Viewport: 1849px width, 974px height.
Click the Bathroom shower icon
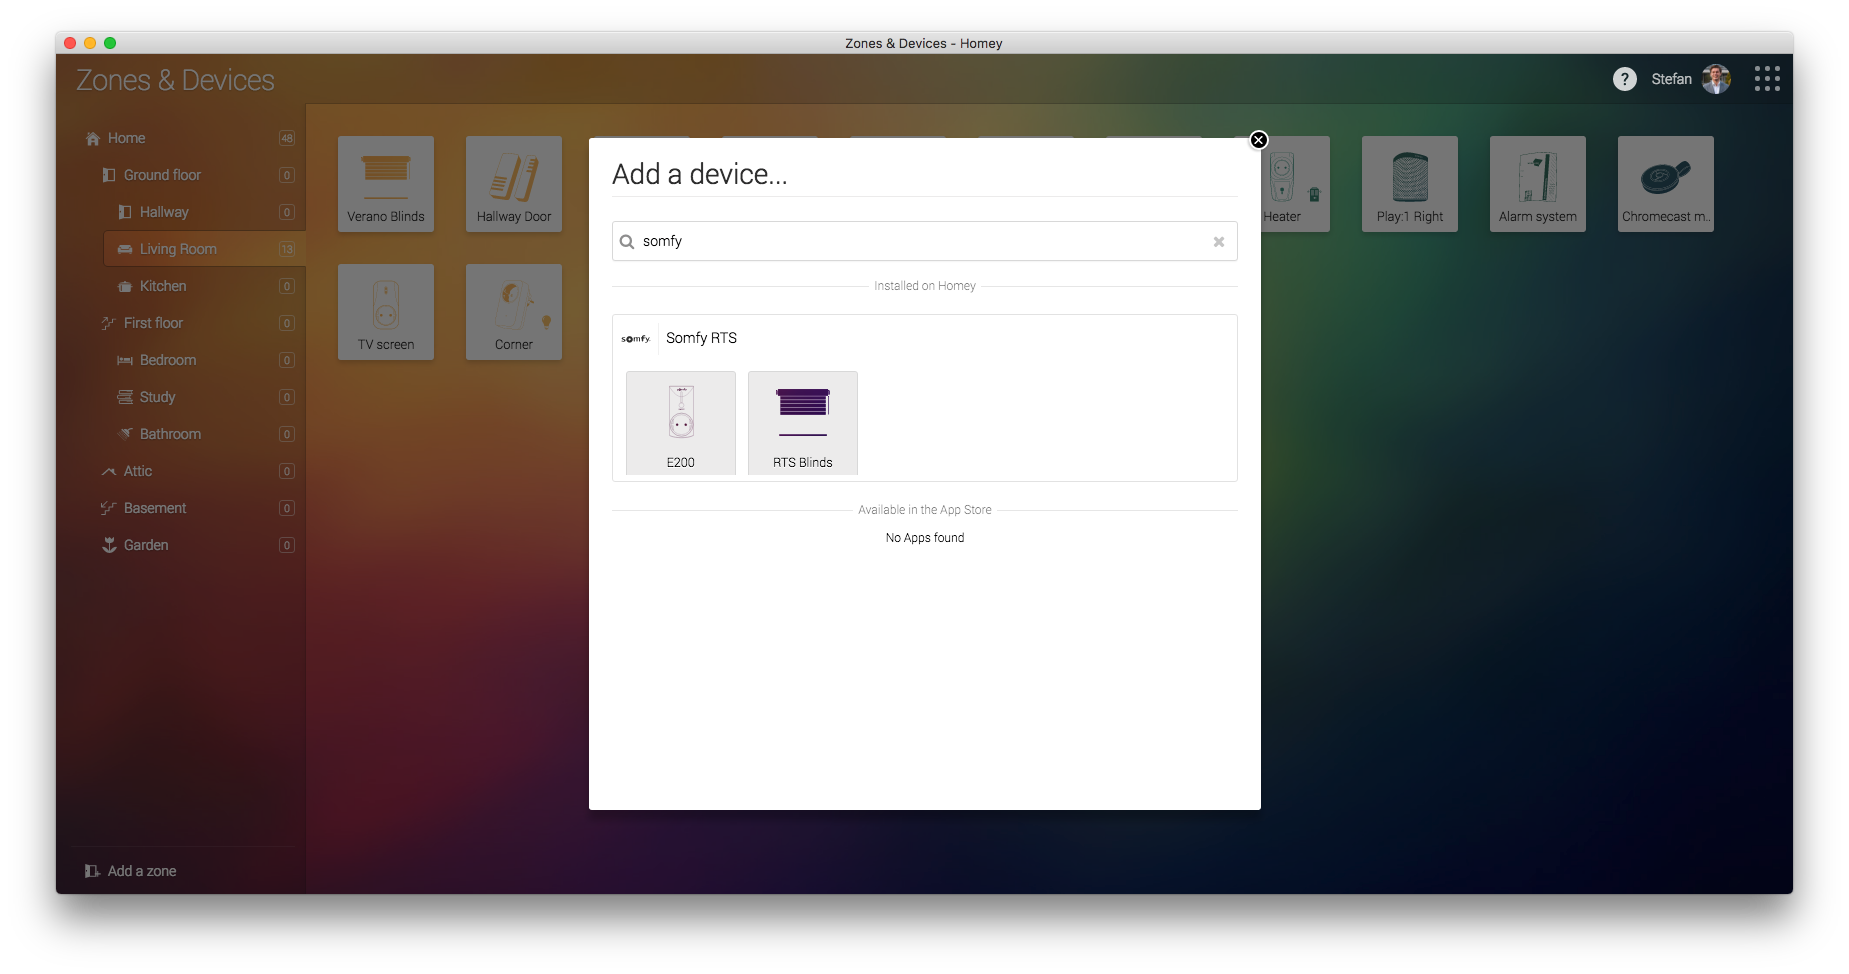pos(125,434)
